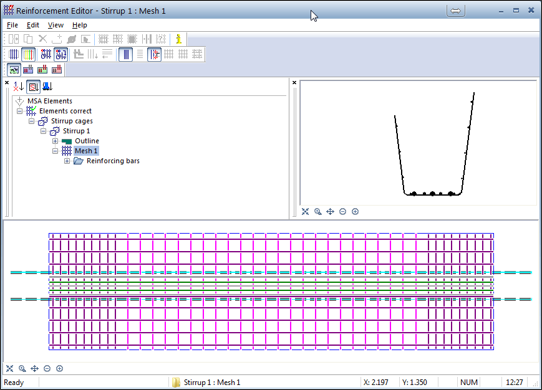Click the U-shaped stirrup cross-section drawing
The height and width of the screenshot is (390, 542).
coord(434,144)
